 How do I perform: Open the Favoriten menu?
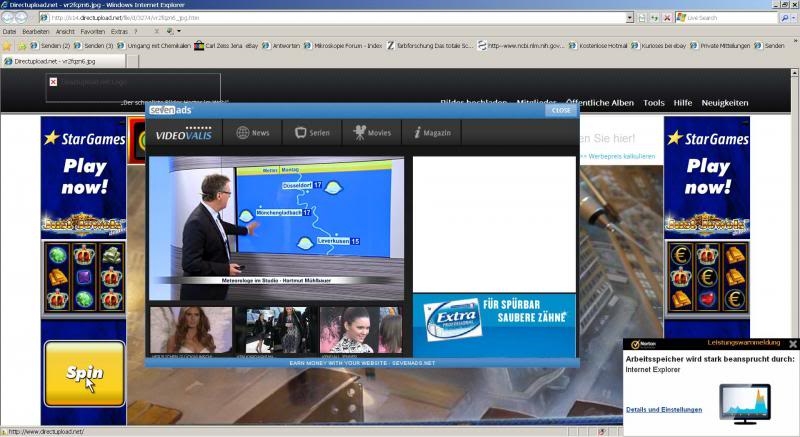(92, 31)
